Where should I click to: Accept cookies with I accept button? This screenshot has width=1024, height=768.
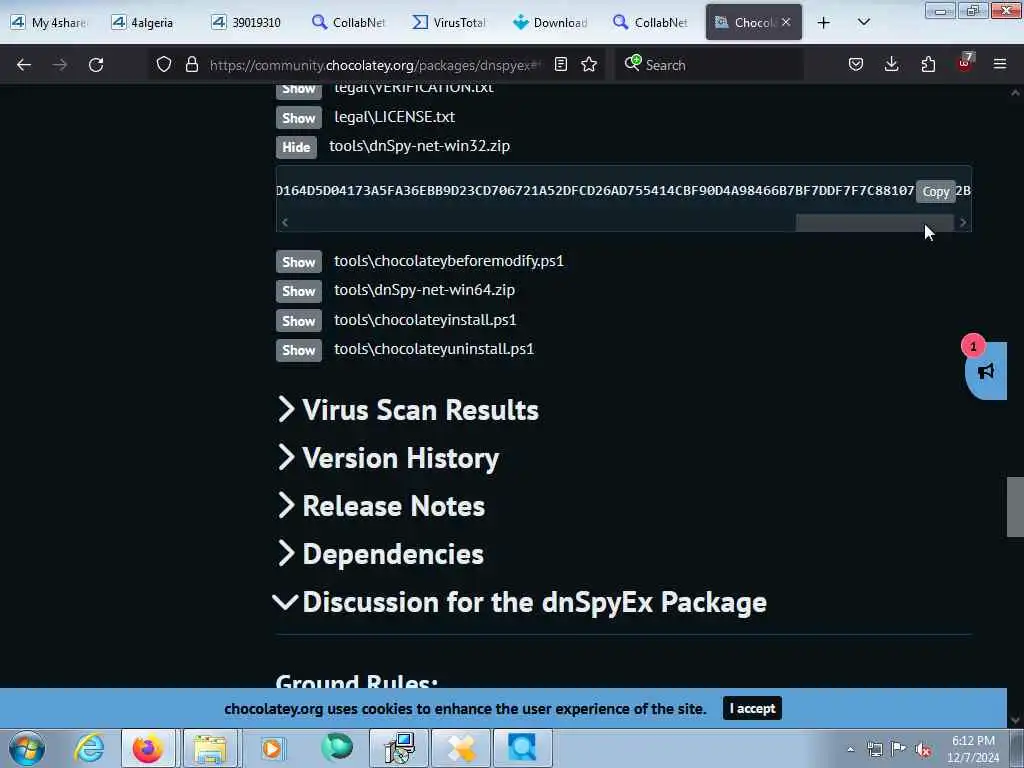click(x=752, y=709)
